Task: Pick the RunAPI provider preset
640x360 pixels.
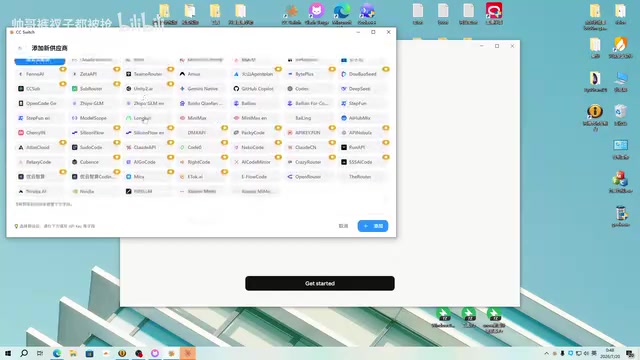Action: click(x=363, y=147)
